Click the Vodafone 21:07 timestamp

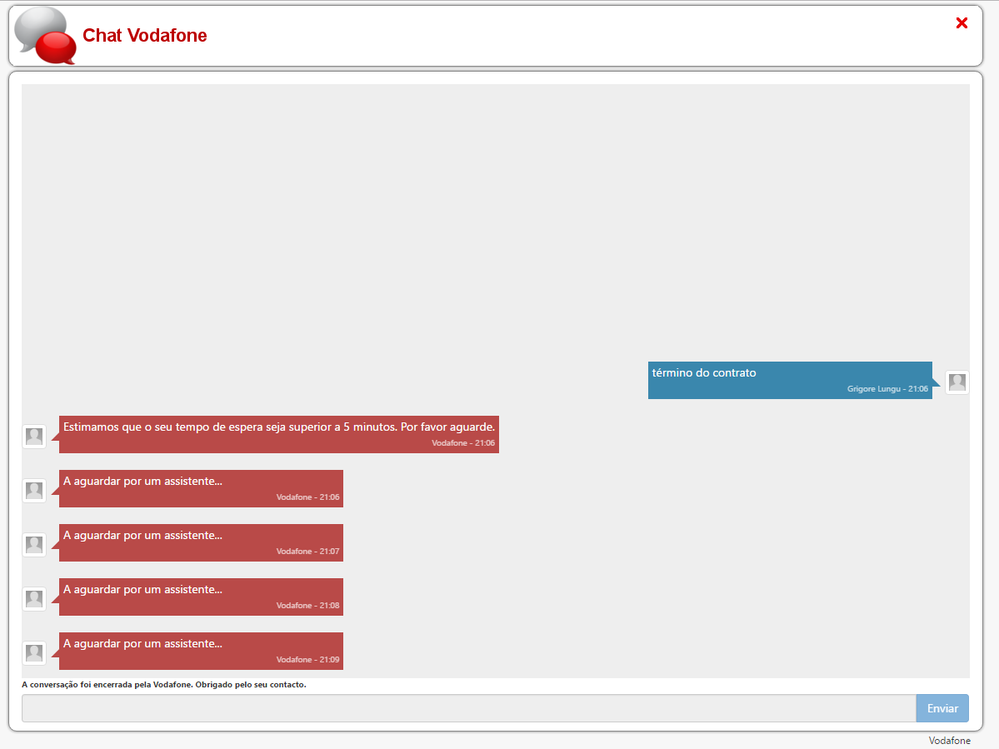click(x=306, y=551)
